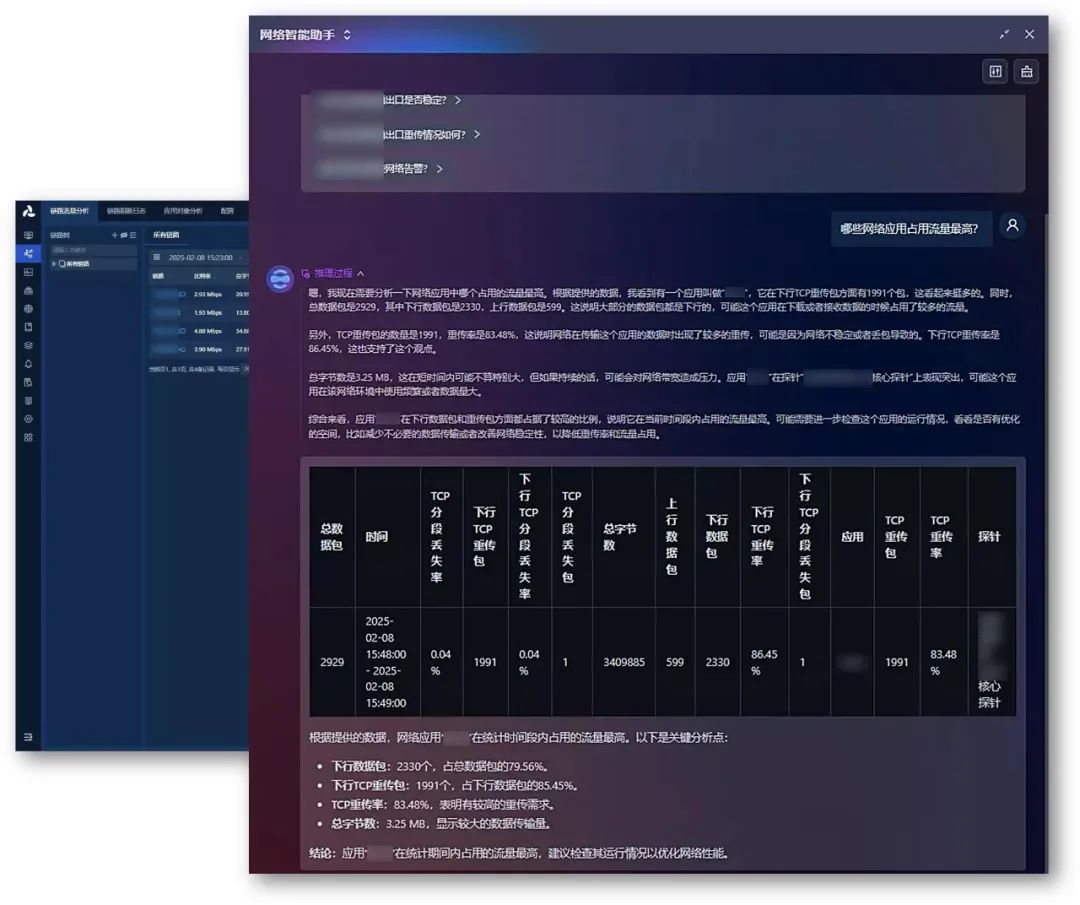Click the 总字节数 column header
Screen dimensions: 1080x905
624,537
